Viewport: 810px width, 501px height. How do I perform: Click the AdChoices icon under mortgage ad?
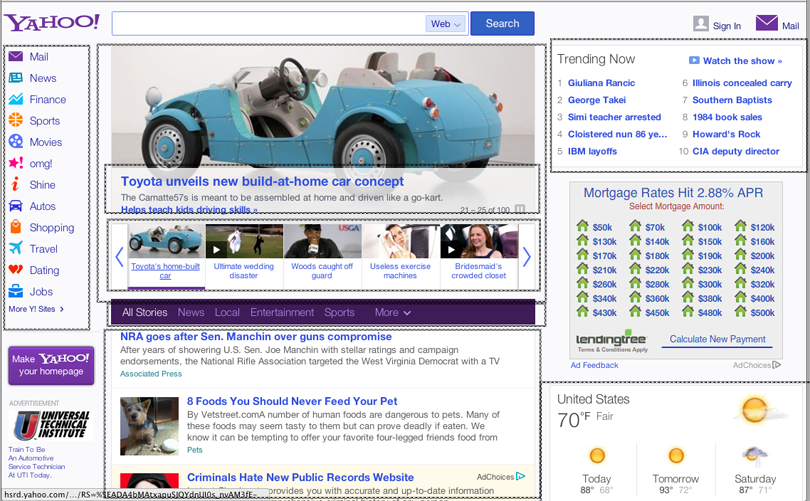[777, 365]
